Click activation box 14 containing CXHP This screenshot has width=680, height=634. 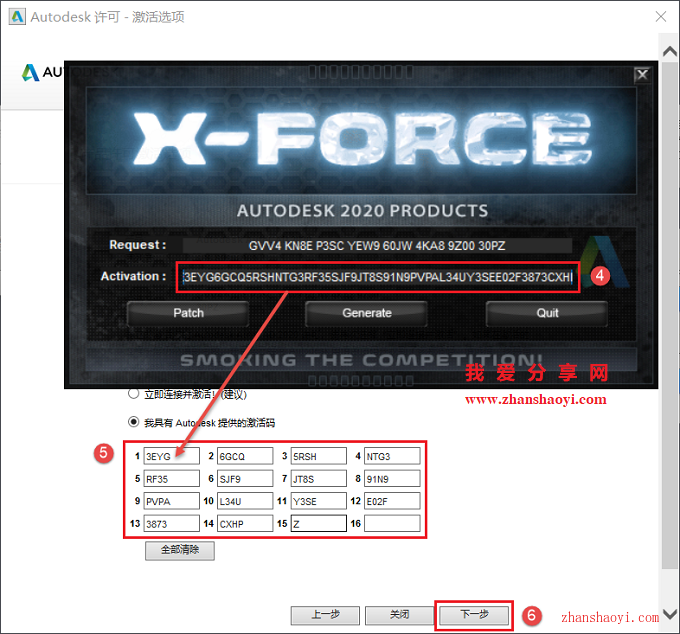(x=245, y=523)
